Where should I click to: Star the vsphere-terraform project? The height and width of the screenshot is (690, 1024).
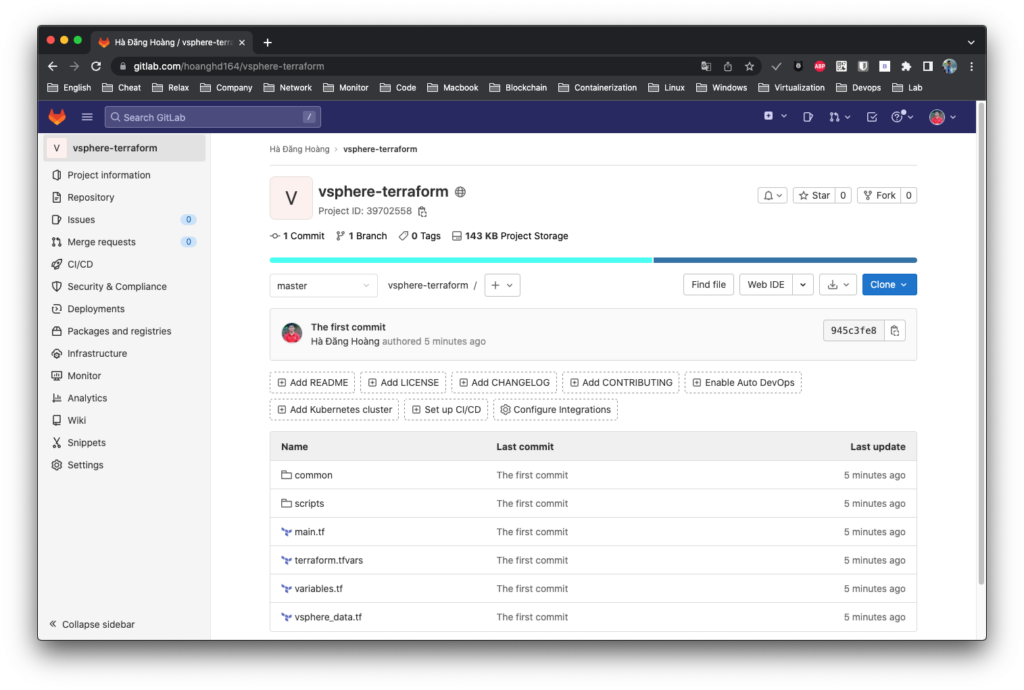[814, 195]
